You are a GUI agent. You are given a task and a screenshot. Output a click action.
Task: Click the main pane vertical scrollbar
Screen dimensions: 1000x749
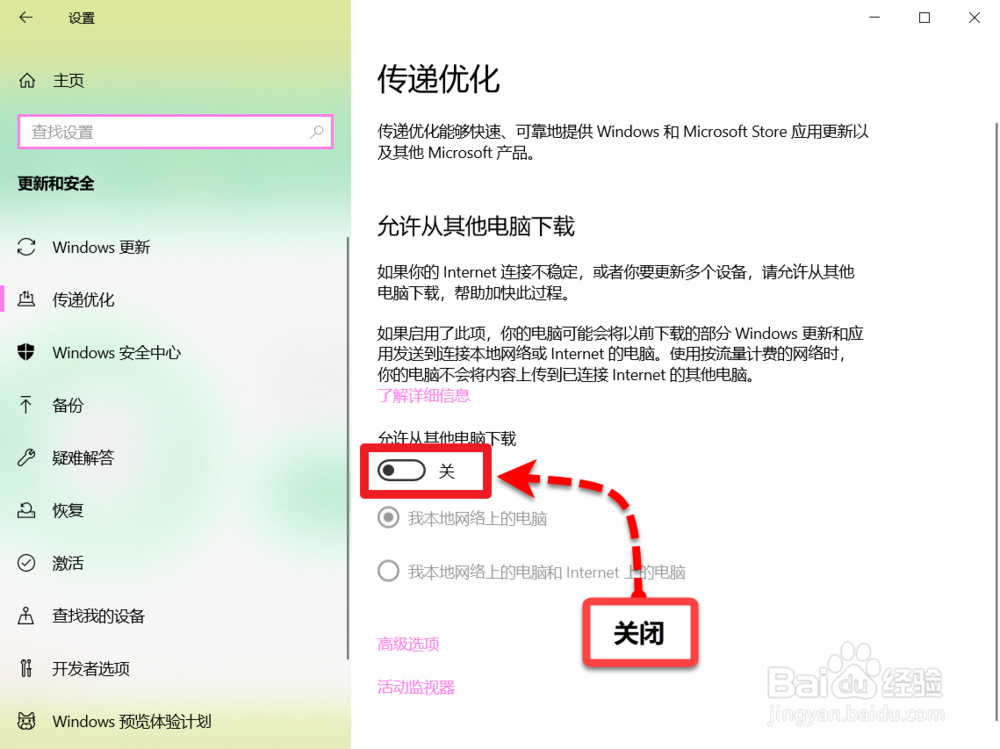(997, 421)
